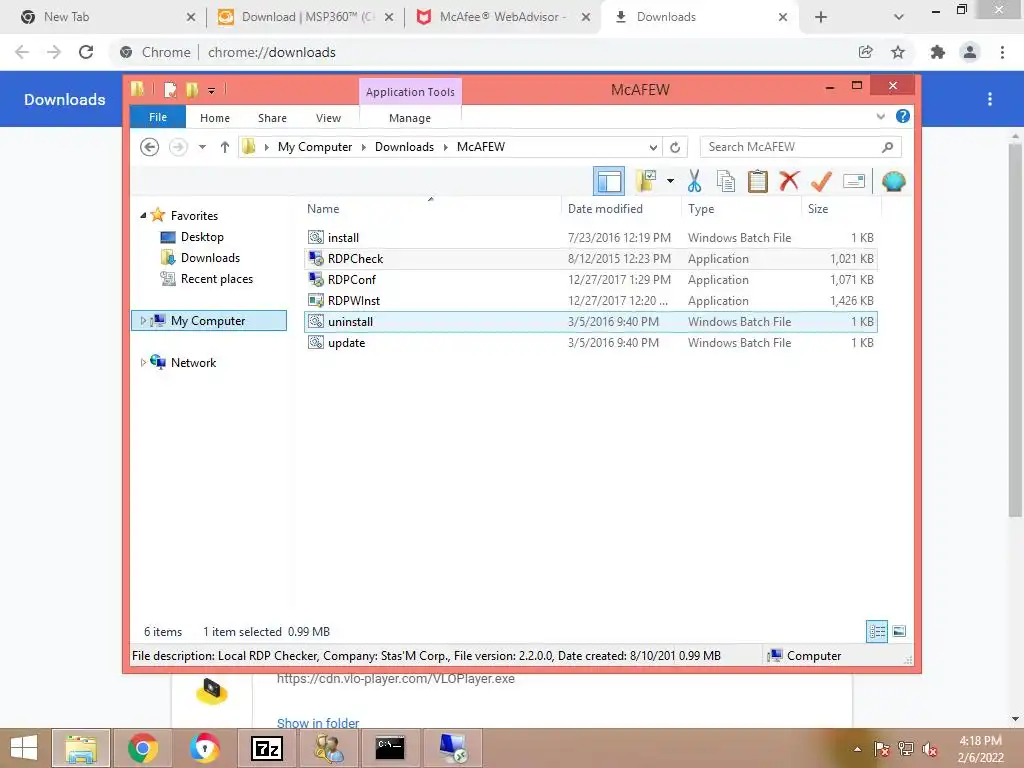Image resolution: width=1024 pixels, height=768 pixels.
Task: Open the Manage ribbon tab
Action: coord(410,118)
